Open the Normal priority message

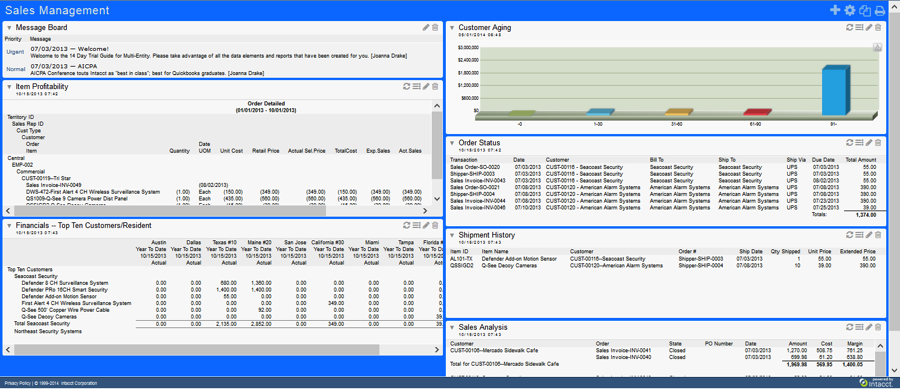pos(15,69)
